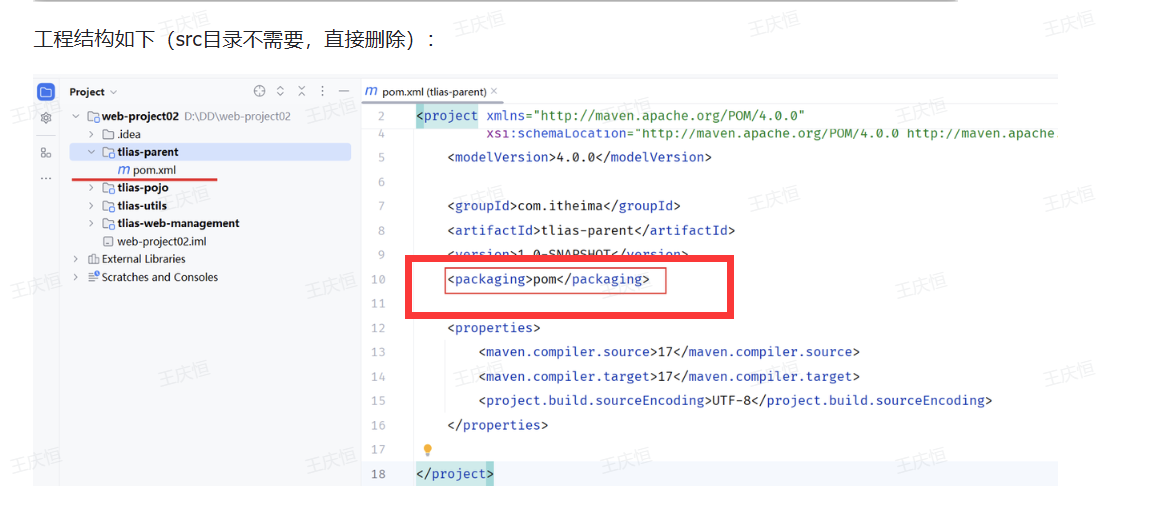Viewport: 1158px width, 528px height.
Task: Hide the Project panel with minimize dash
Action: (x=343, y=92)
